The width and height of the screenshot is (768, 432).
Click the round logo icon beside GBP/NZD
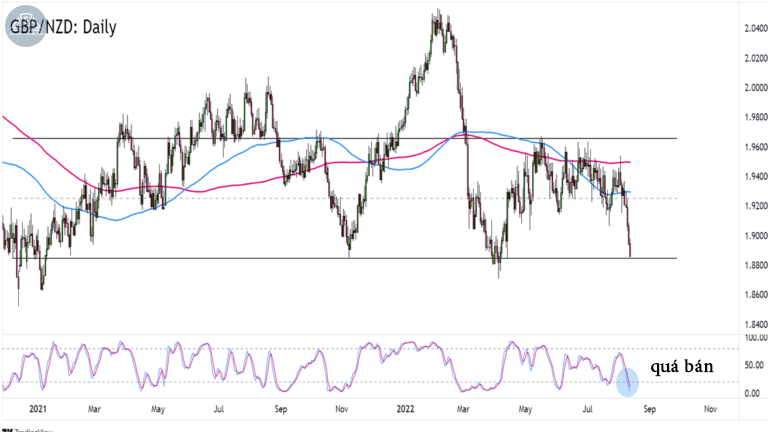[25, 26]
